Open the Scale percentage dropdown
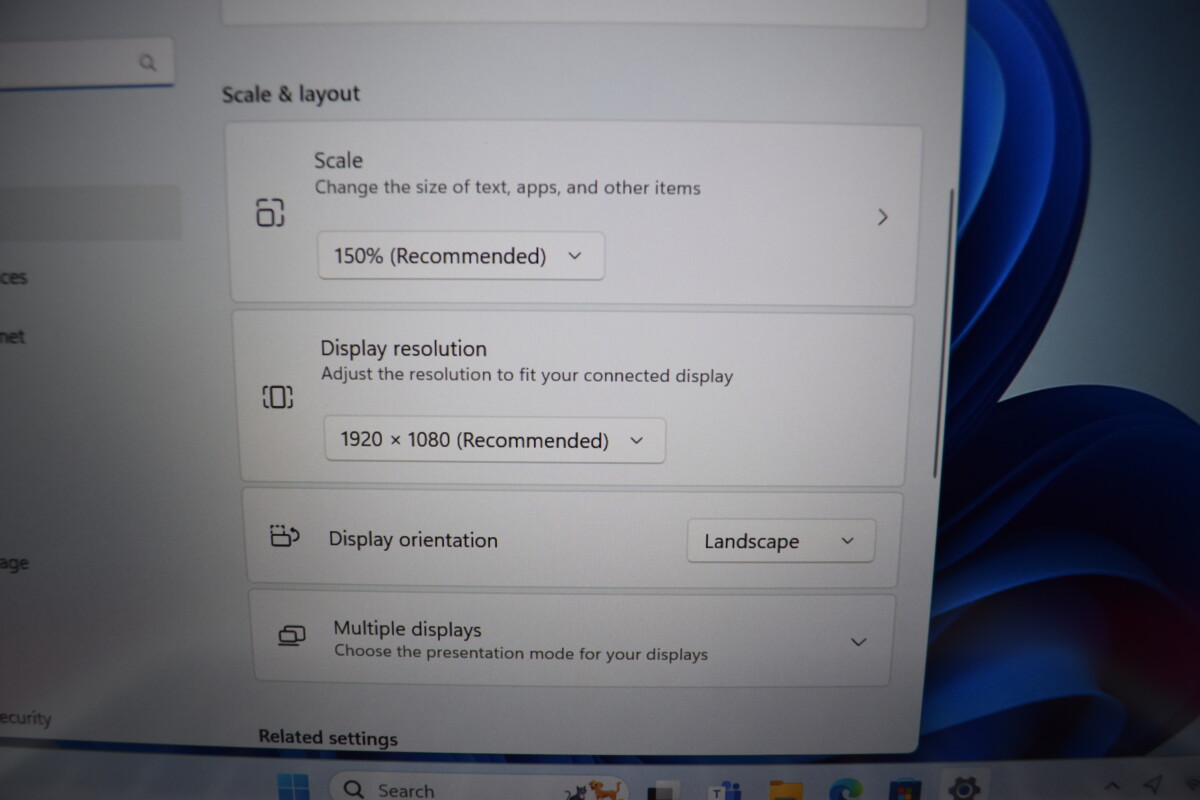 [x=461, y=256]
